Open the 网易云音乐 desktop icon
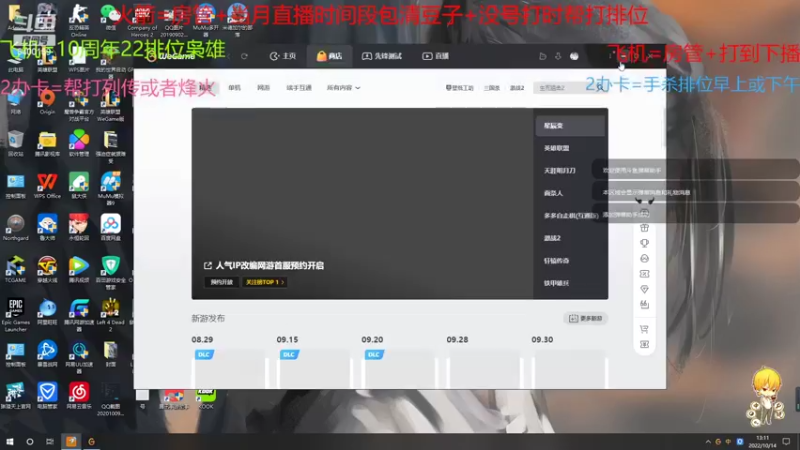 (79, 396)
